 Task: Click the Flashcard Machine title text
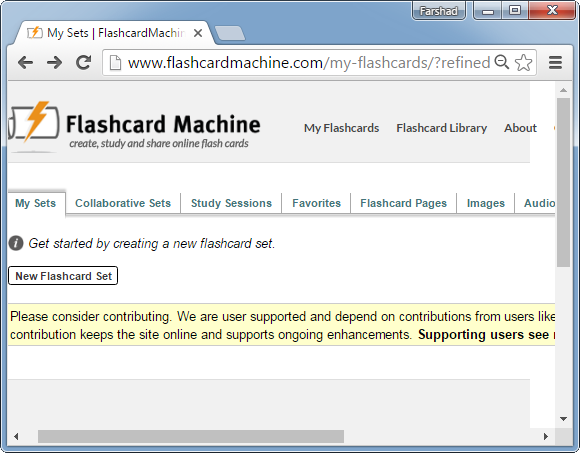163,124
